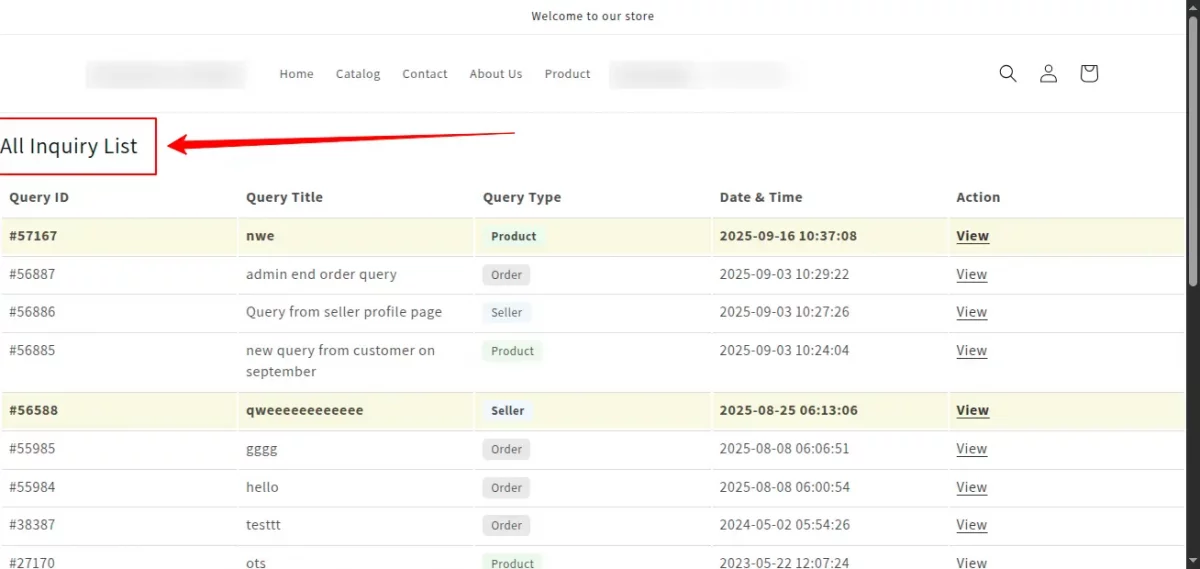Image resolution: width=1200 pixels, height=569 pixels.
Task: Click the Order badge on row #56887
Action: tap(506, 275)
